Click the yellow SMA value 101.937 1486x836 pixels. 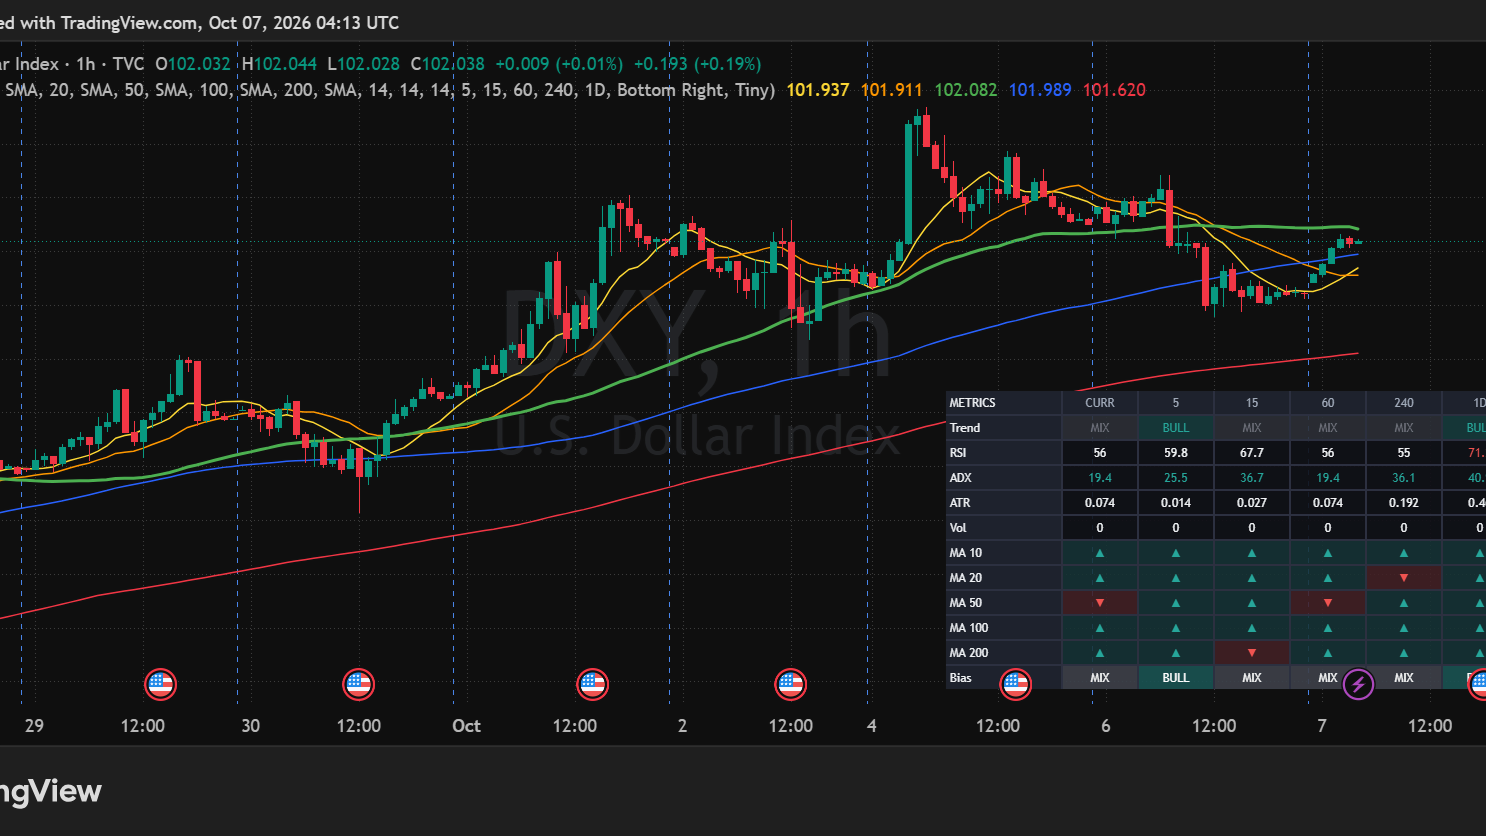[x=818, y=90]
